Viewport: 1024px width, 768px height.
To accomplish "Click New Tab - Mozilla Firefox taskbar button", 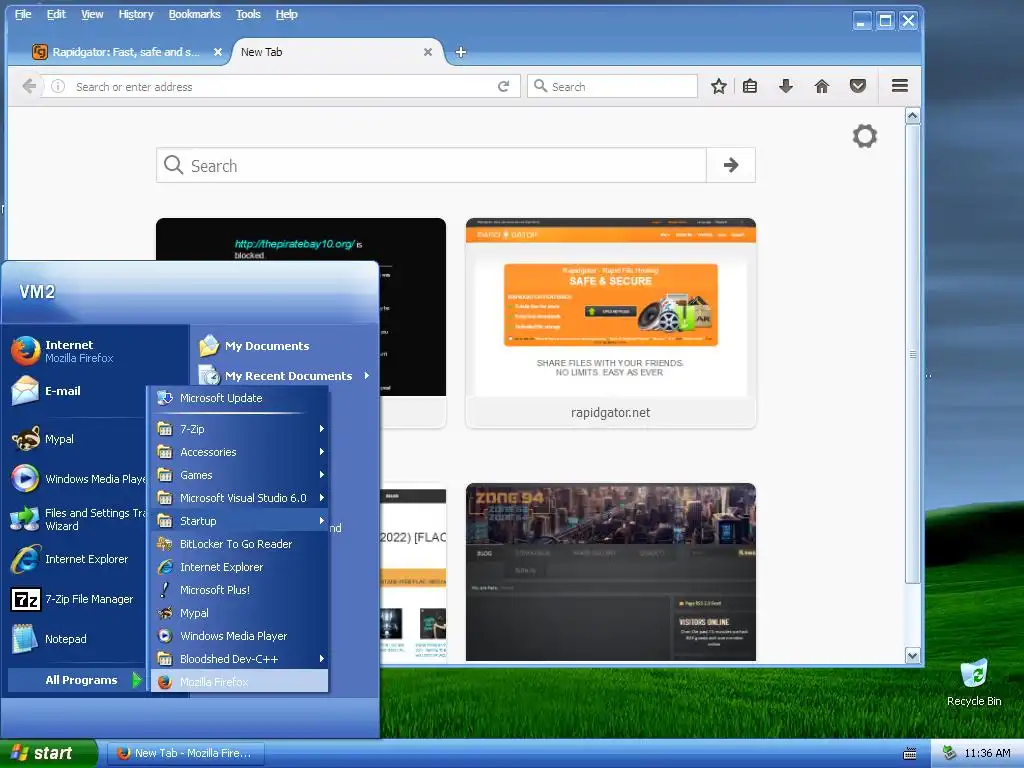I will [185, 753].
